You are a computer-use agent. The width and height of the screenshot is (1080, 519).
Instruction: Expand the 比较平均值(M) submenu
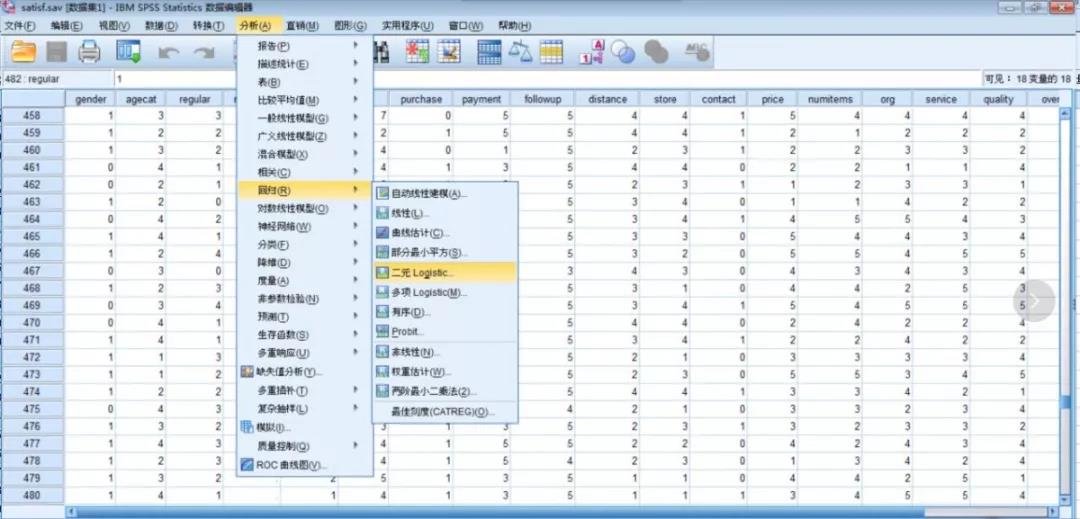point(304,100)
